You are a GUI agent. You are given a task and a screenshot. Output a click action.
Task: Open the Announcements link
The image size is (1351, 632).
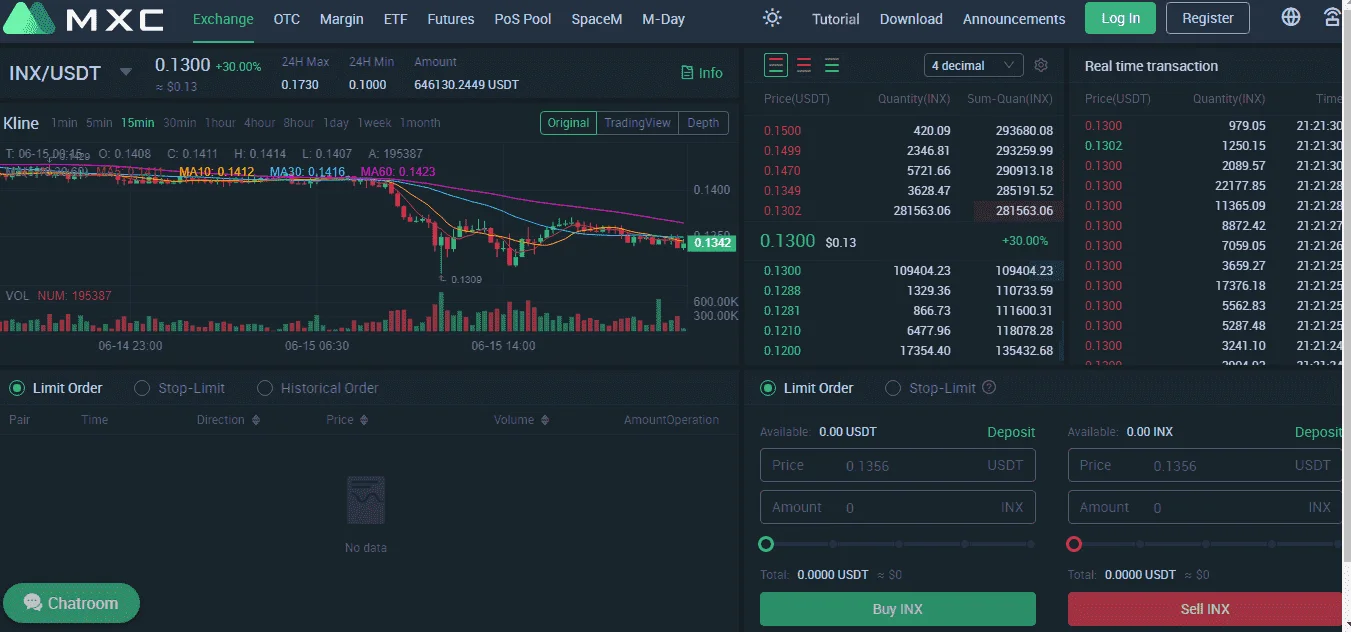coord(1014,19)
